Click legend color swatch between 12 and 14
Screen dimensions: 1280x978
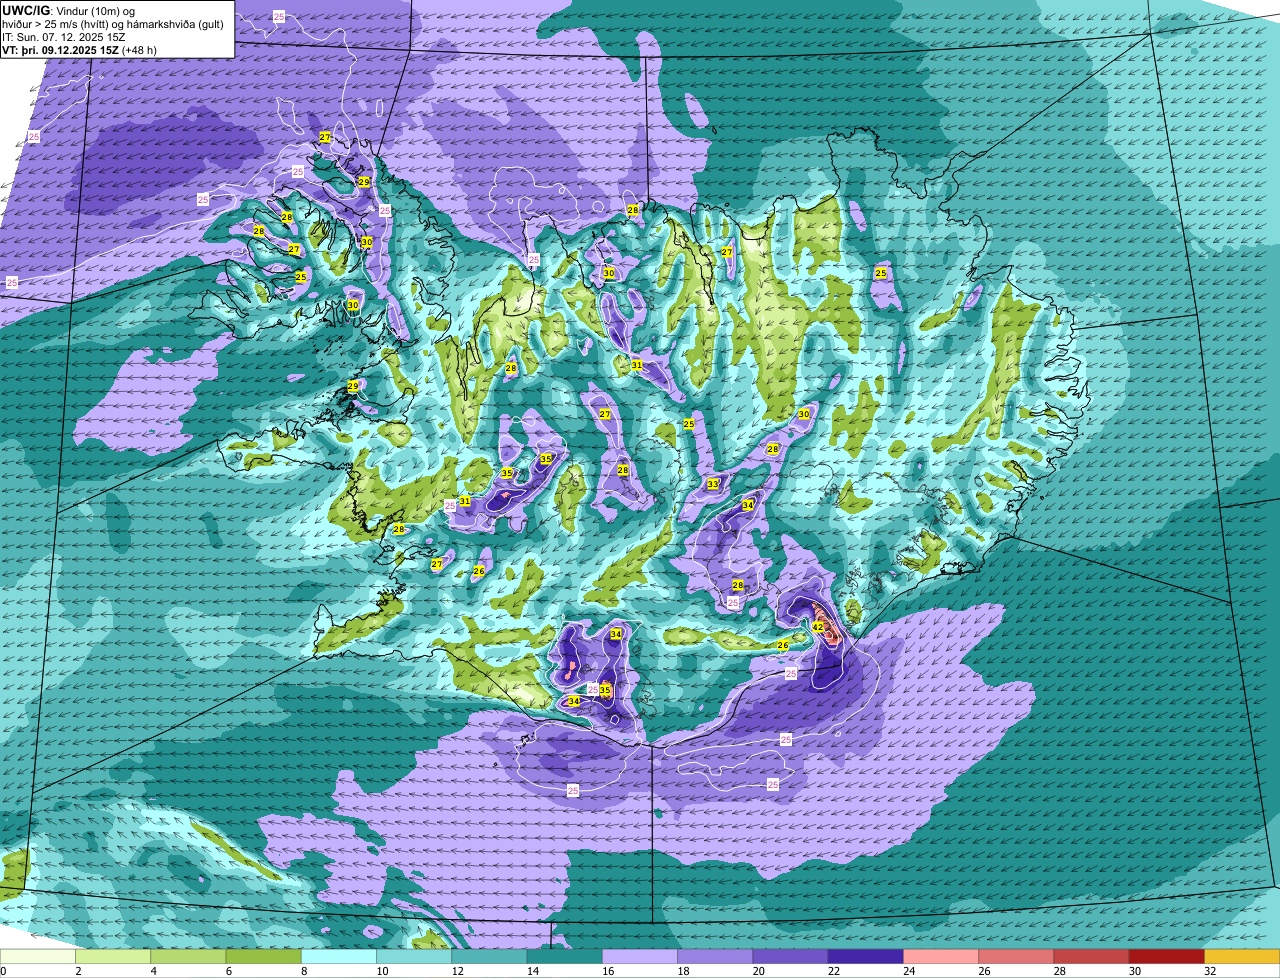point(489,957)
